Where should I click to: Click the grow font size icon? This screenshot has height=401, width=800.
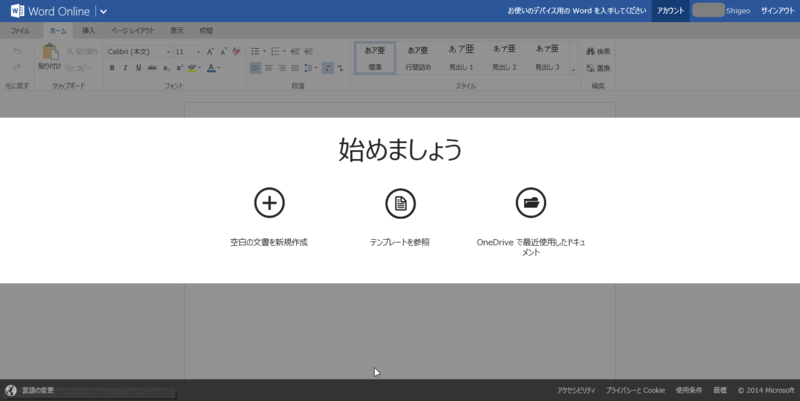click(210, 52)
